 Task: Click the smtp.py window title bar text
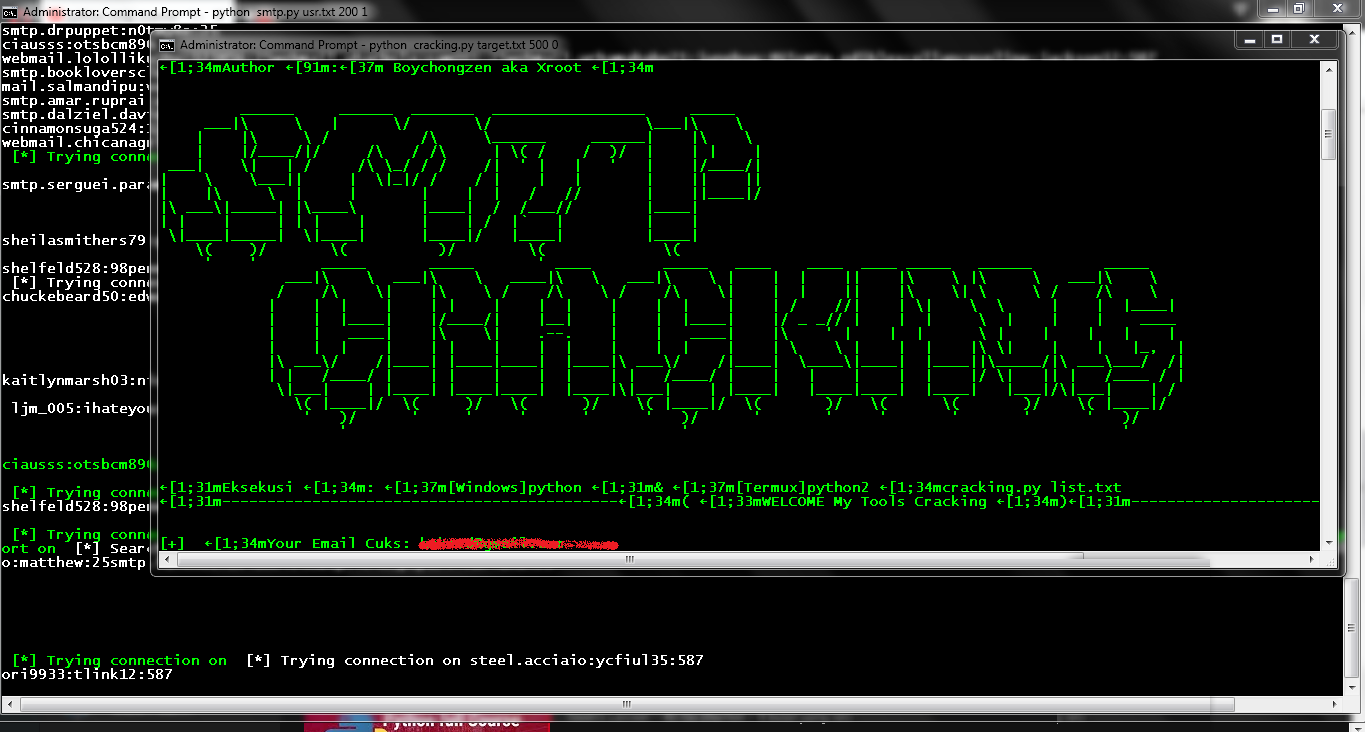195,12
